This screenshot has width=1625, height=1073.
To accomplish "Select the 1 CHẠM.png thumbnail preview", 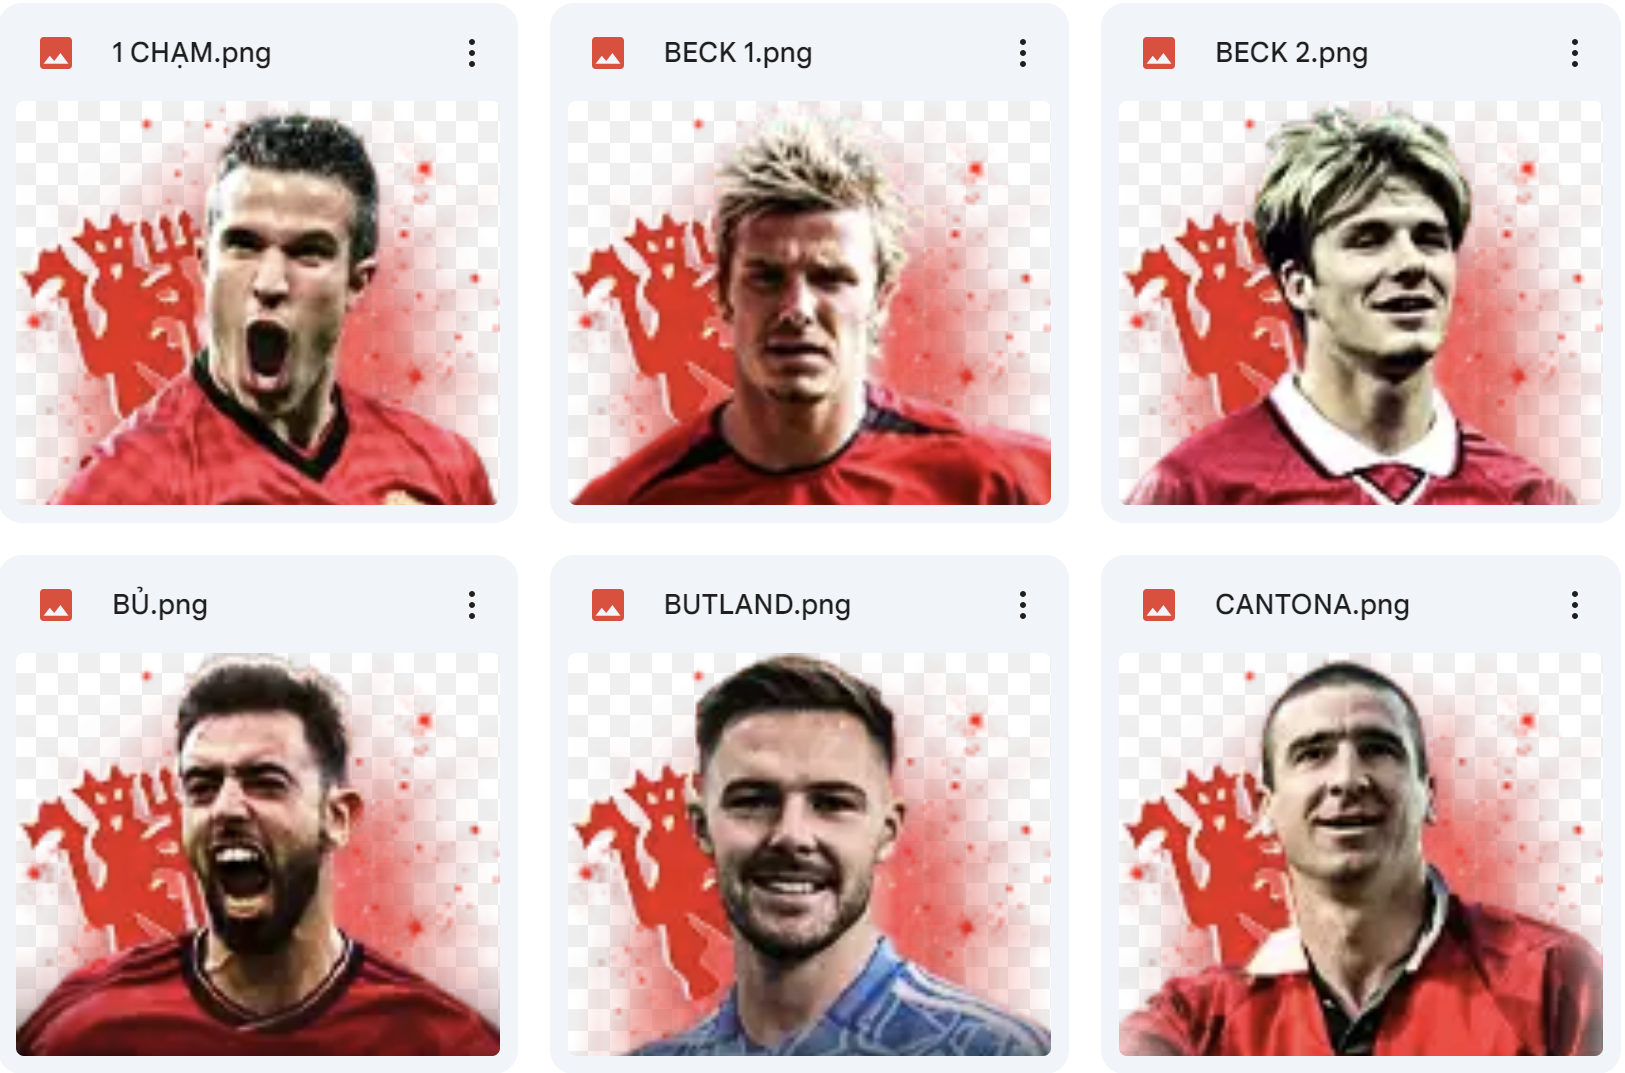I will point(258,302).
